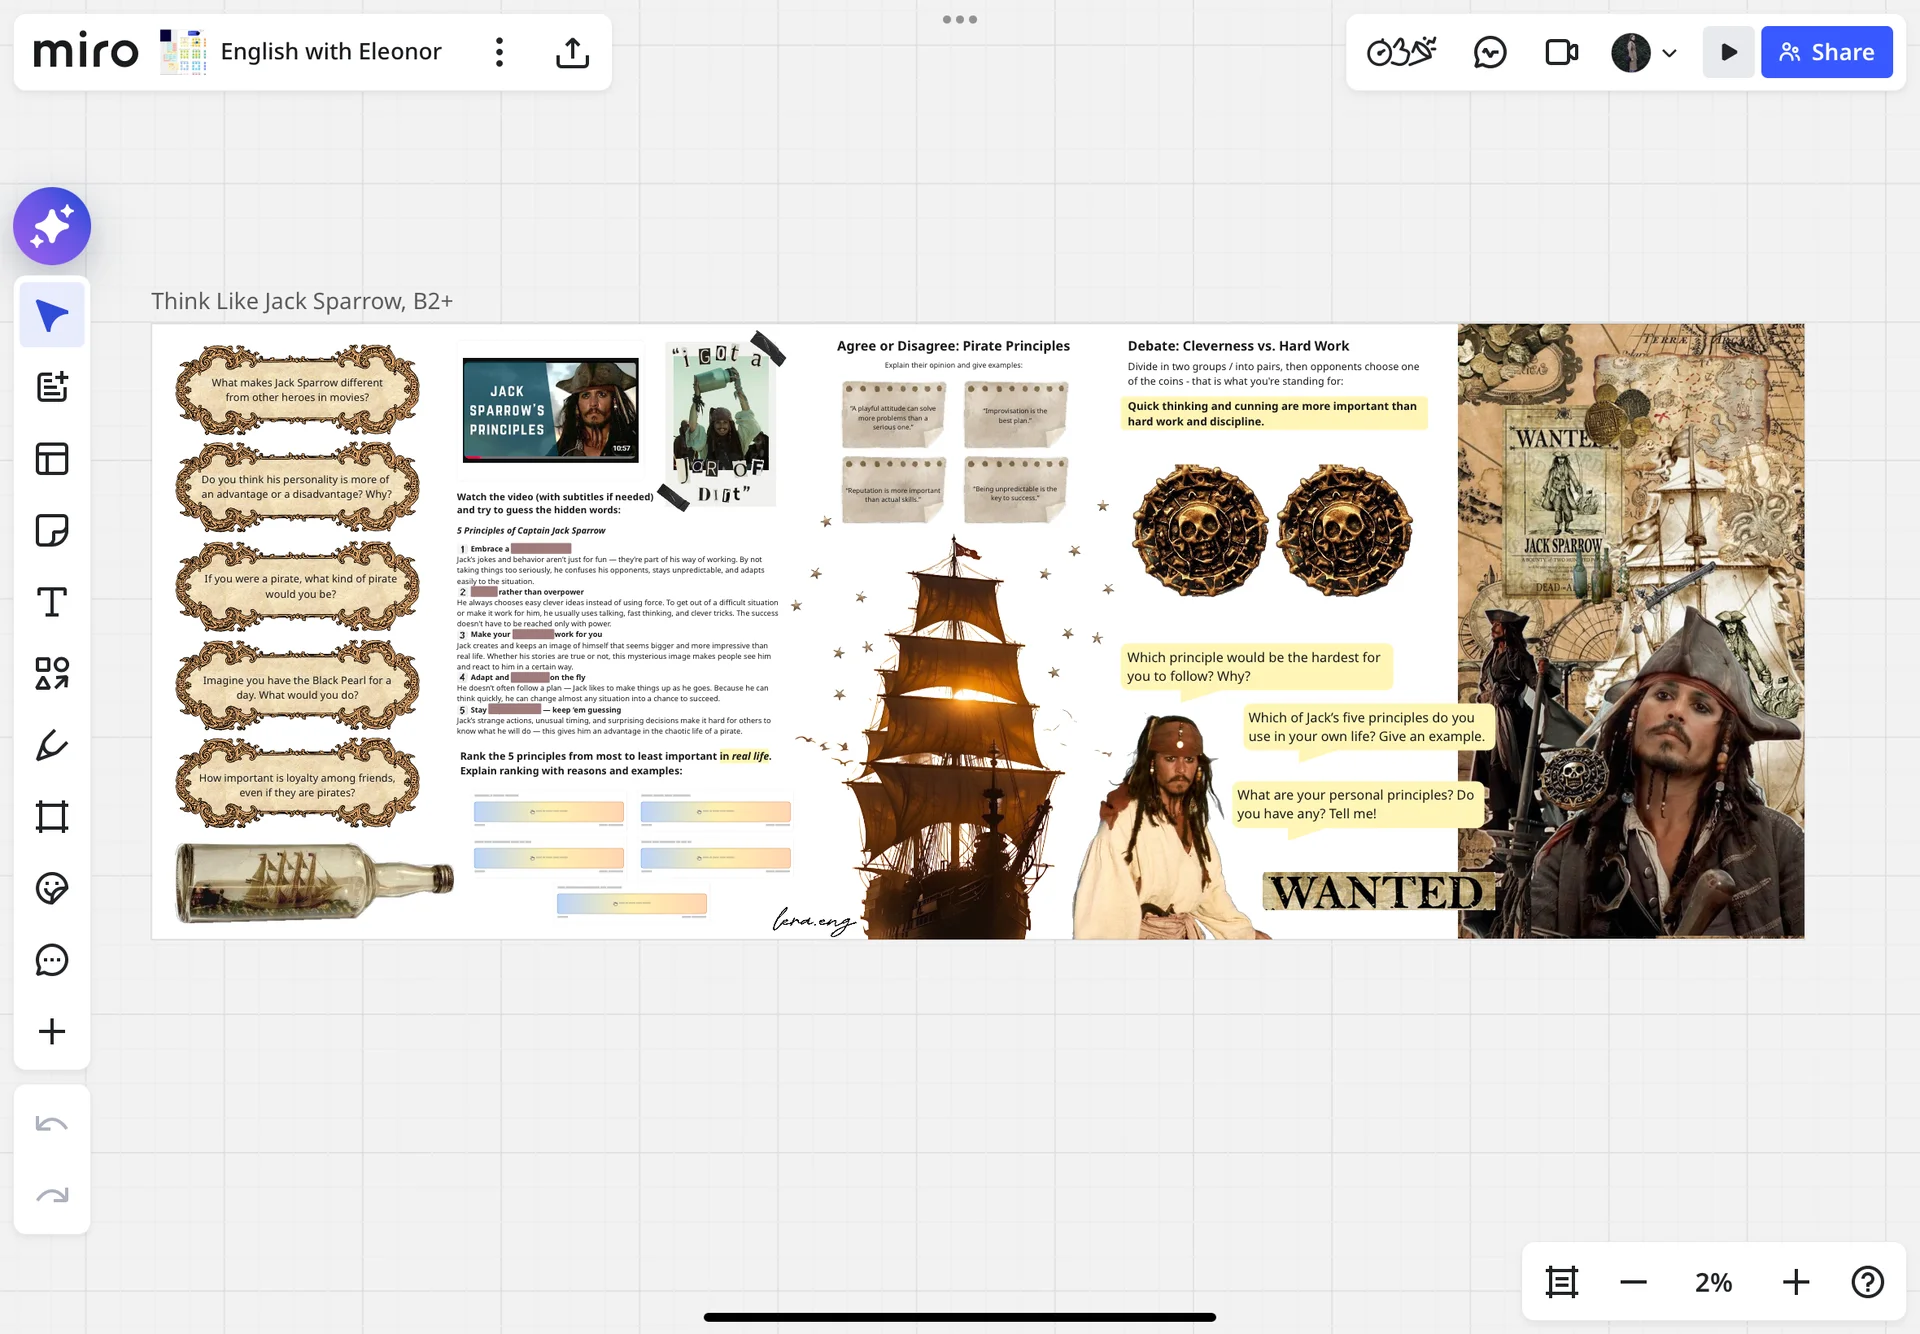Open the frames list panel icon
This screenshot has width=1920, height=1334.
tap(1562, 1282)
